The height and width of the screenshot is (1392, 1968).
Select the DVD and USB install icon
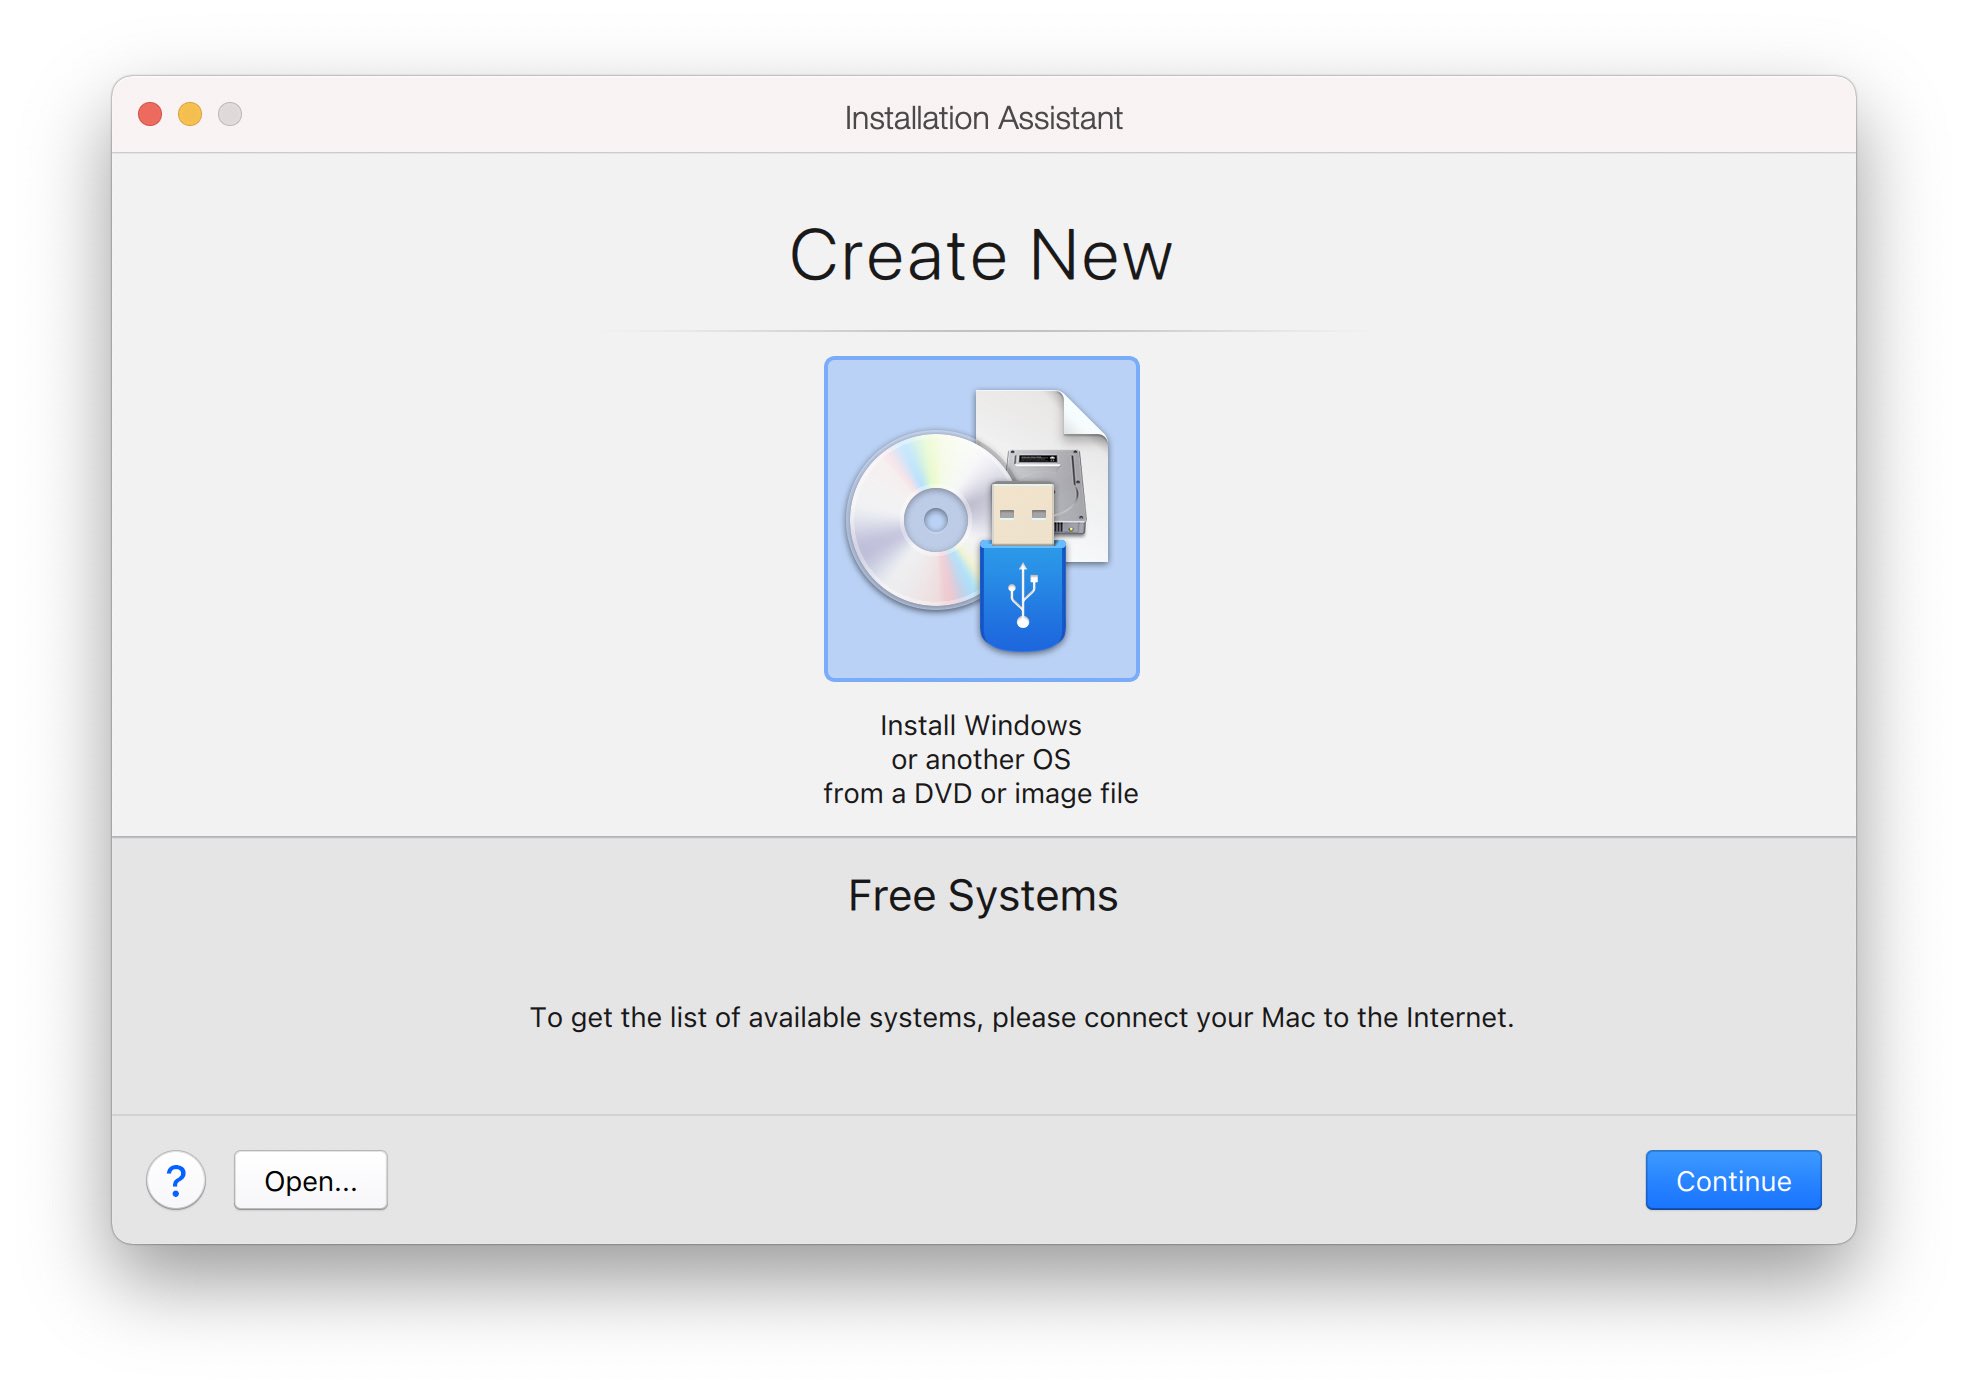981,518
